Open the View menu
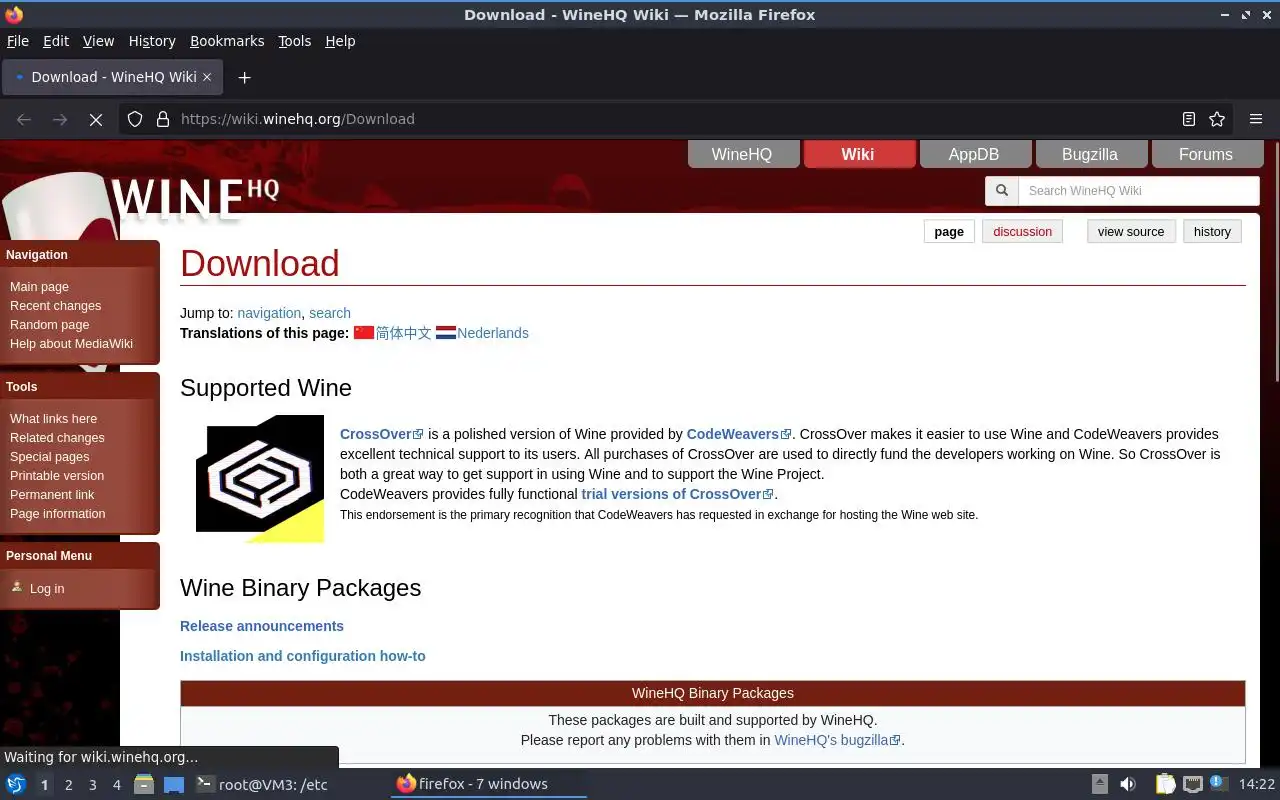Image resolution: width=1280 pixels, height=800 pixels. click(98, 41)
